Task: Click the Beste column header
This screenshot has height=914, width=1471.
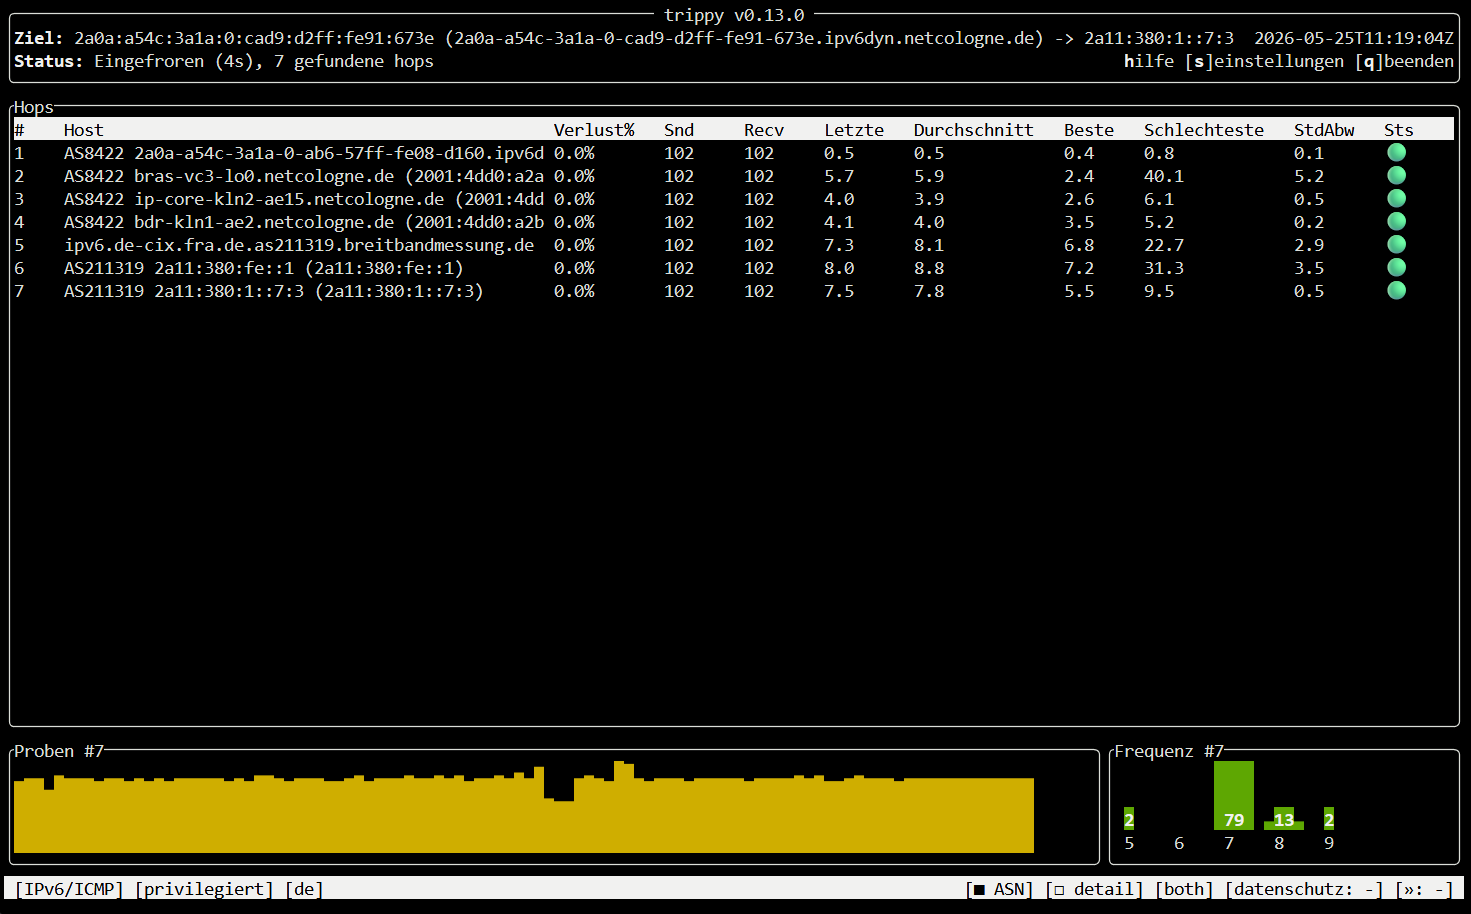Action: pos(1089,130)
